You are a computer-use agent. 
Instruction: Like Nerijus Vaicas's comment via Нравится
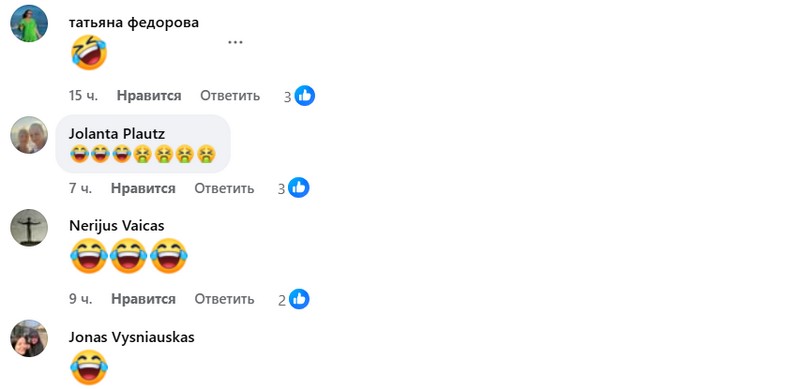pyautogui.click(x=143, y=299)
